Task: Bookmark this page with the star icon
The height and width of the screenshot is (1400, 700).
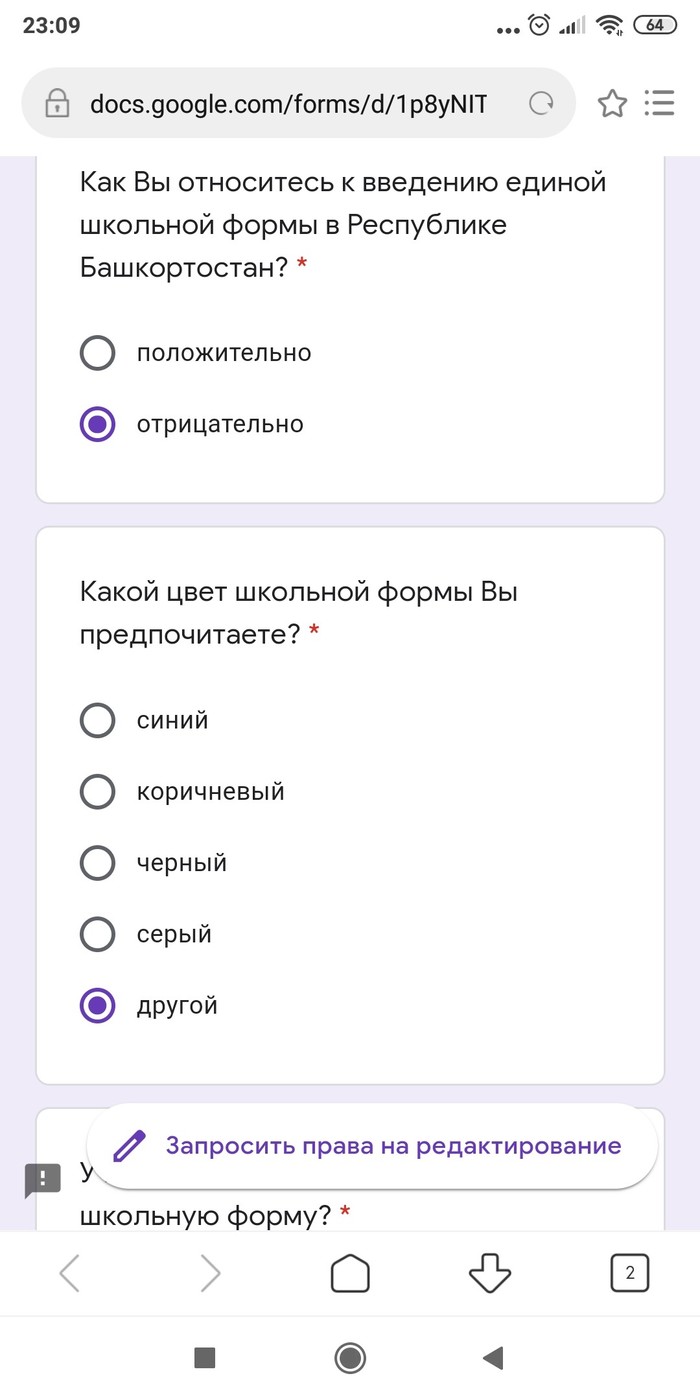Action: pos(611,103)
